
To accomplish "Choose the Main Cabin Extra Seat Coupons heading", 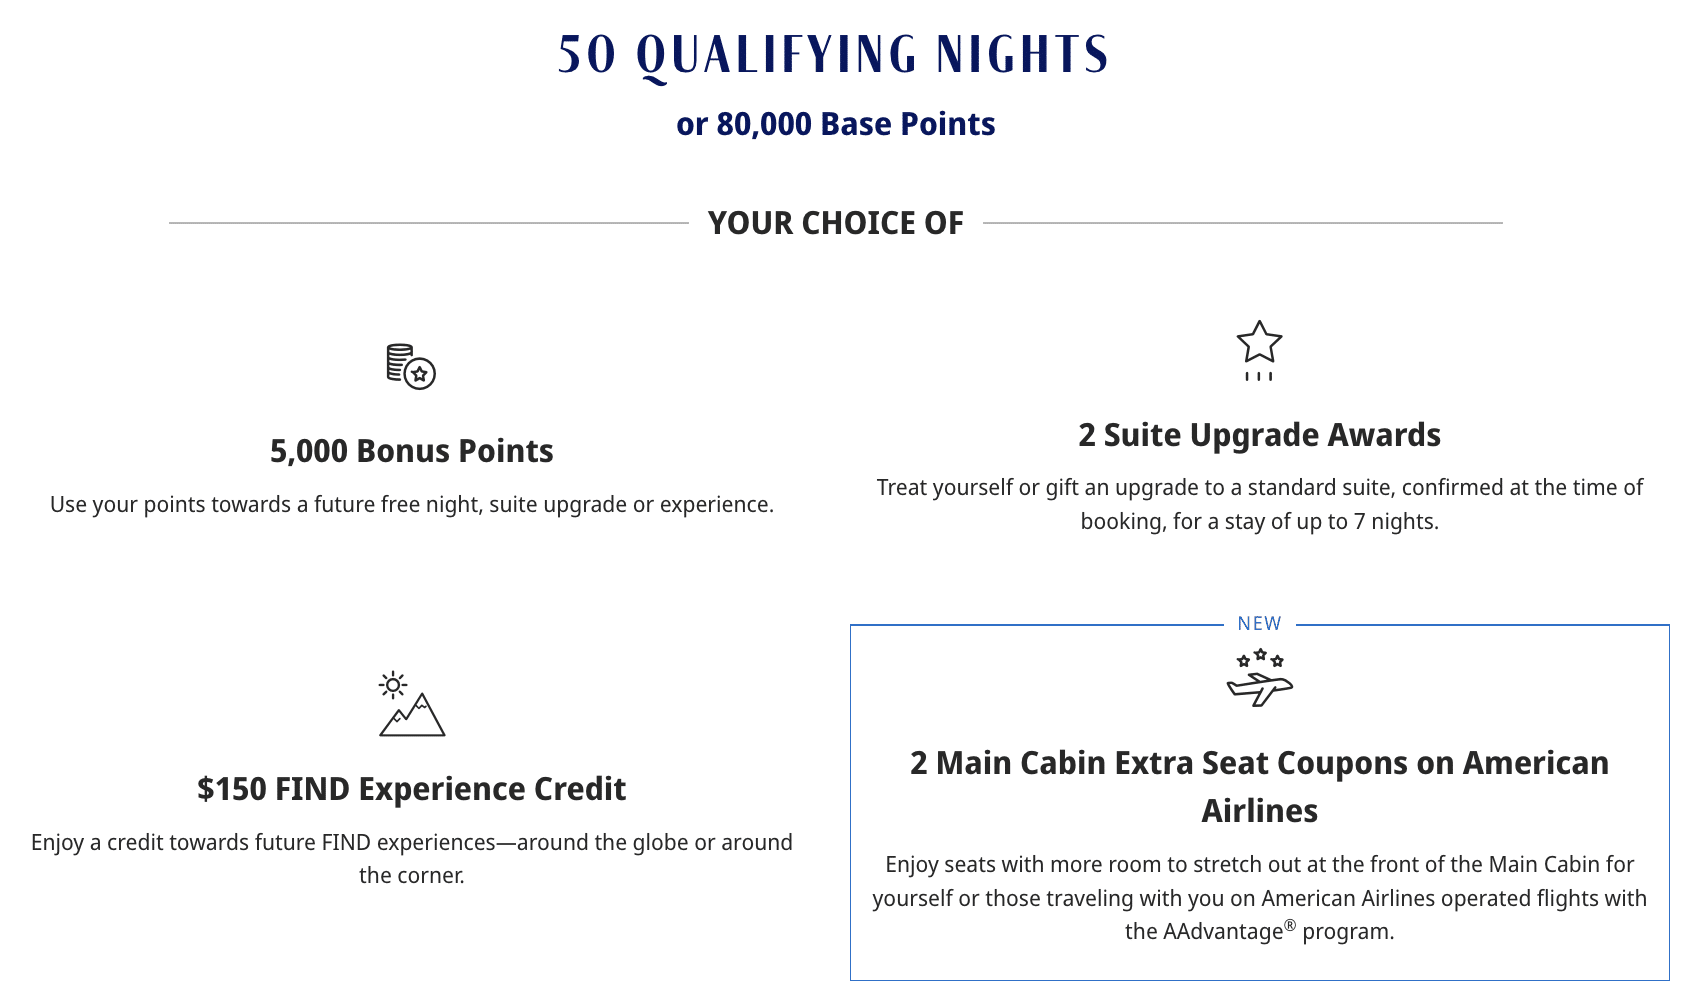I will tap(1259, 786).
